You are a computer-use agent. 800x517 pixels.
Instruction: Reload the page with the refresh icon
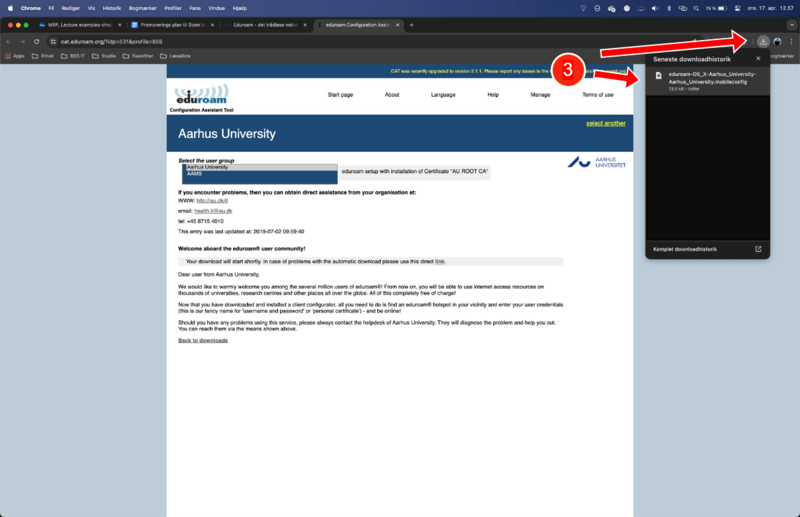tap(37, 41)
